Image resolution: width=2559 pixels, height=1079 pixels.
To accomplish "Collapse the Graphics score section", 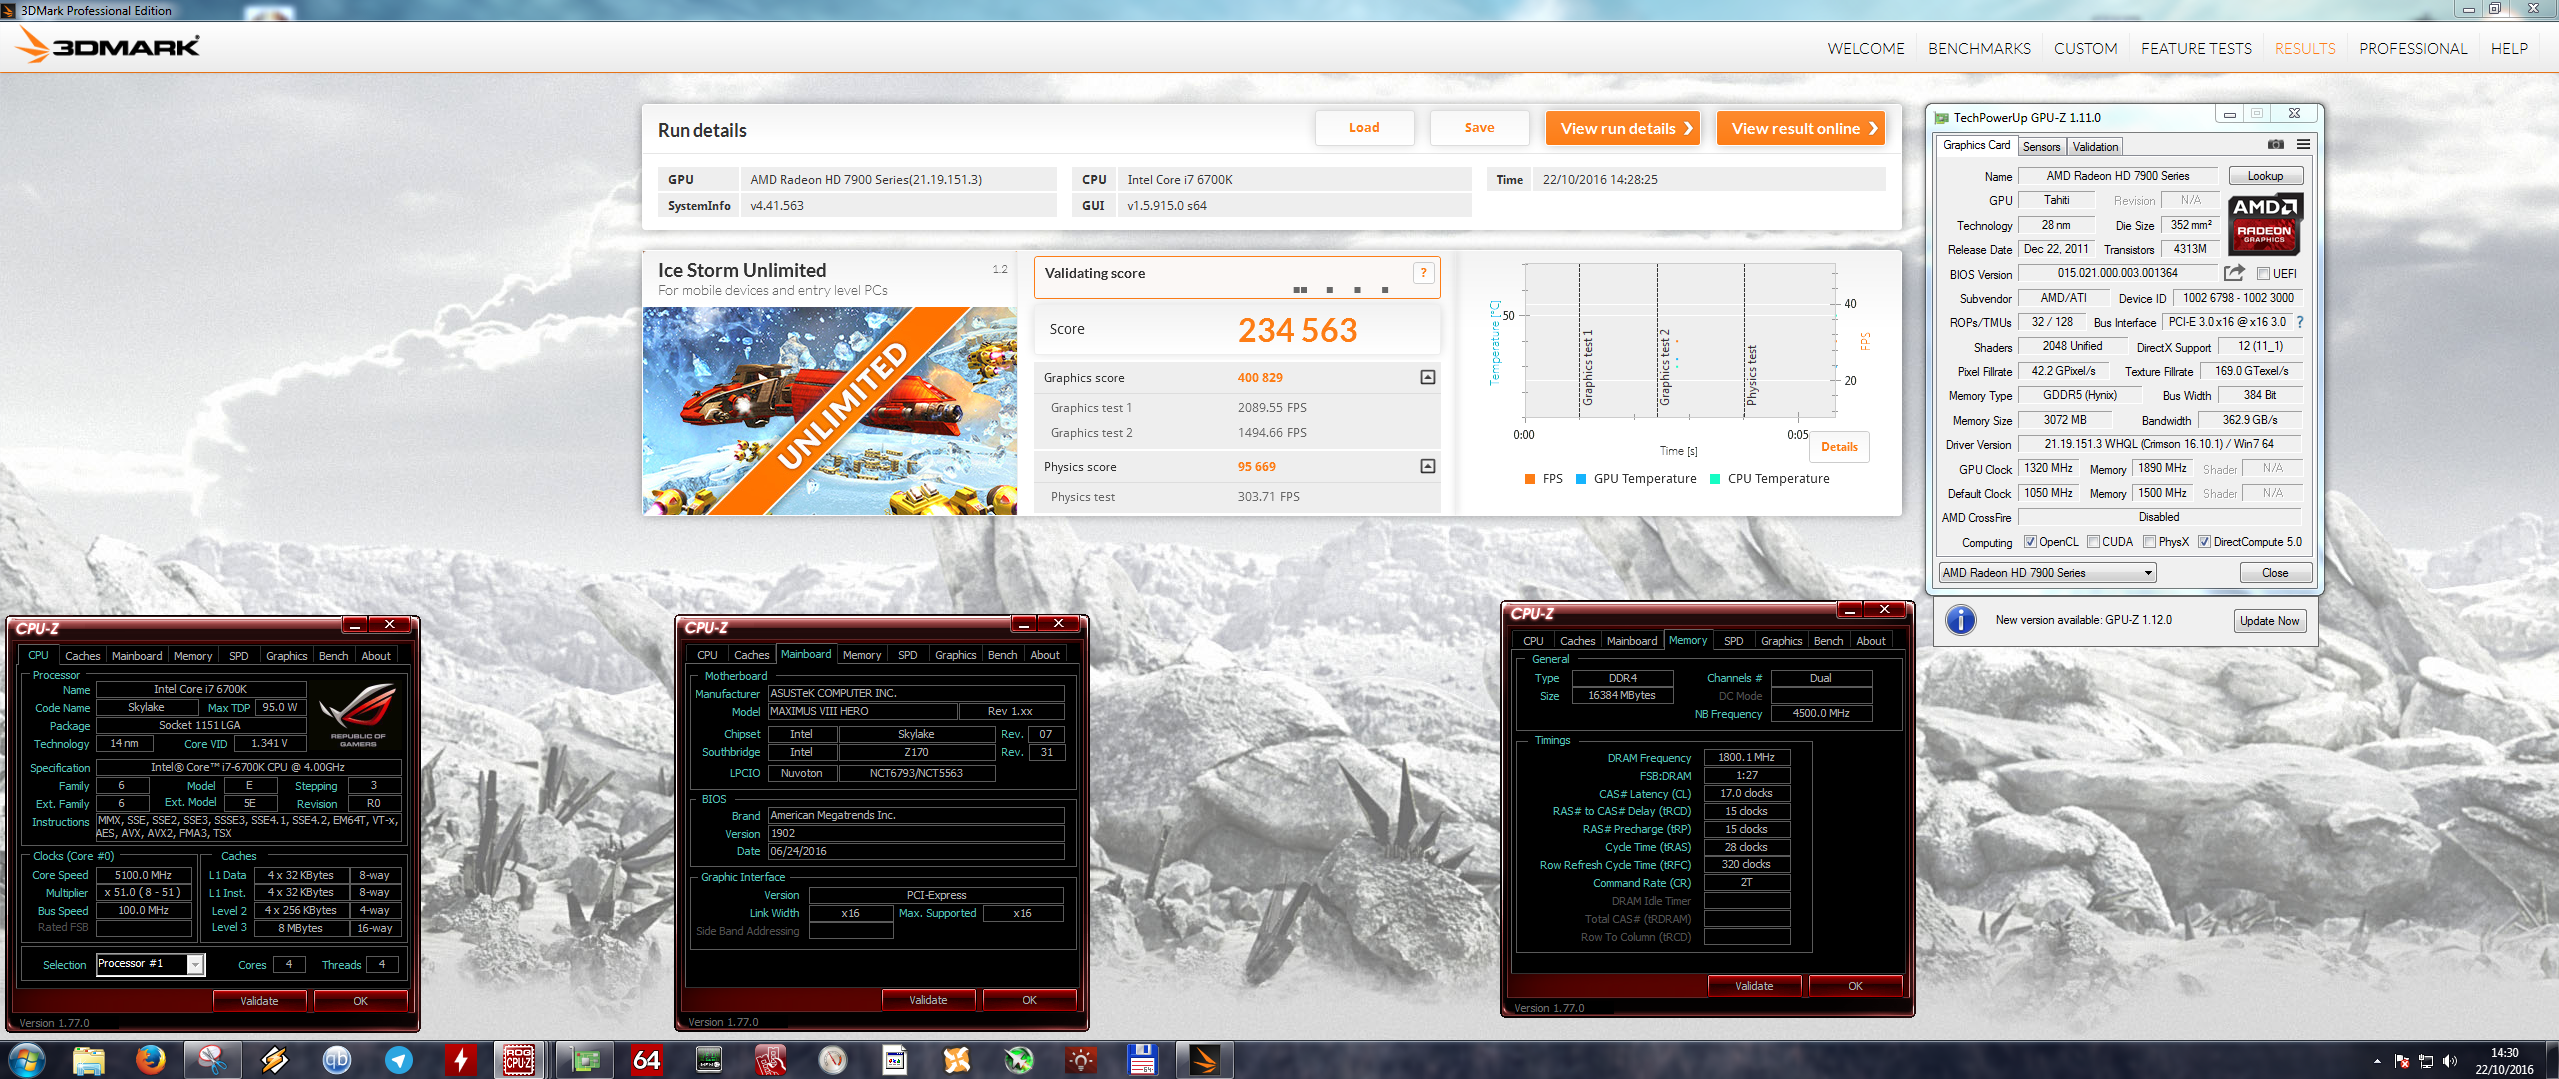I will click(x=1428, y=377).
